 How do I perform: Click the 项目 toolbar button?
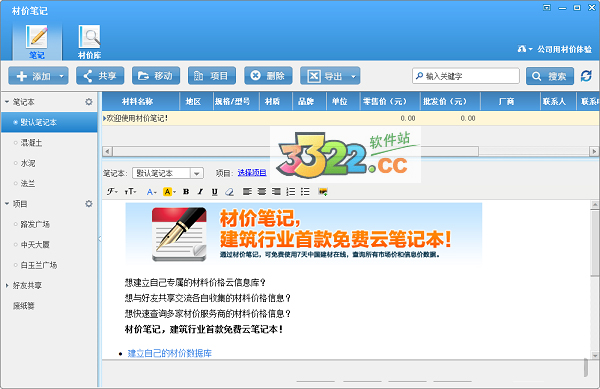point(212,76)
